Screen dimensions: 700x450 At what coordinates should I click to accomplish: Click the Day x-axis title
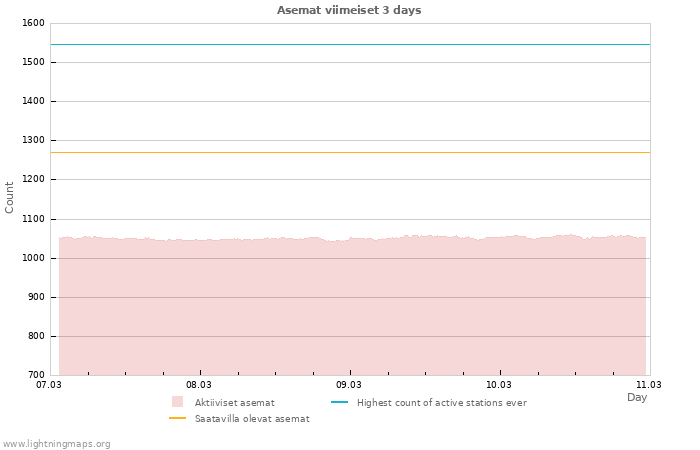[637, 398]
